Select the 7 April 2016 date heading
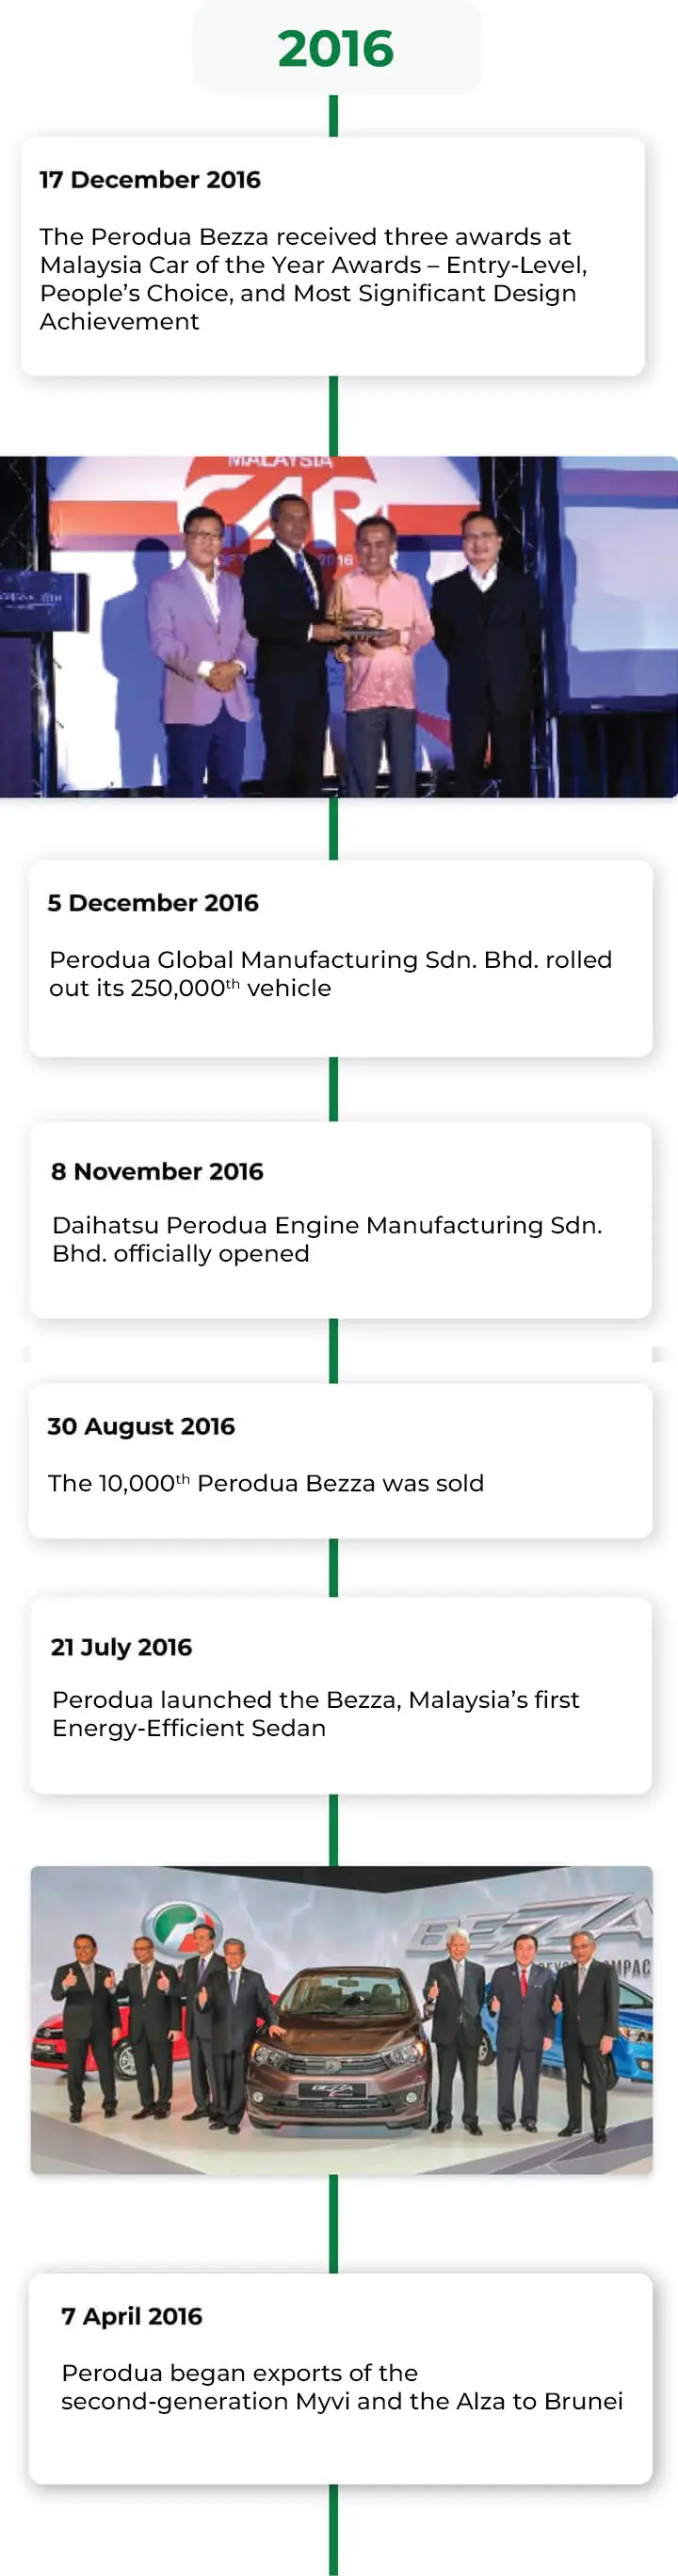This screenshot has height=2576, width=678. click(x=132, y=2316)
